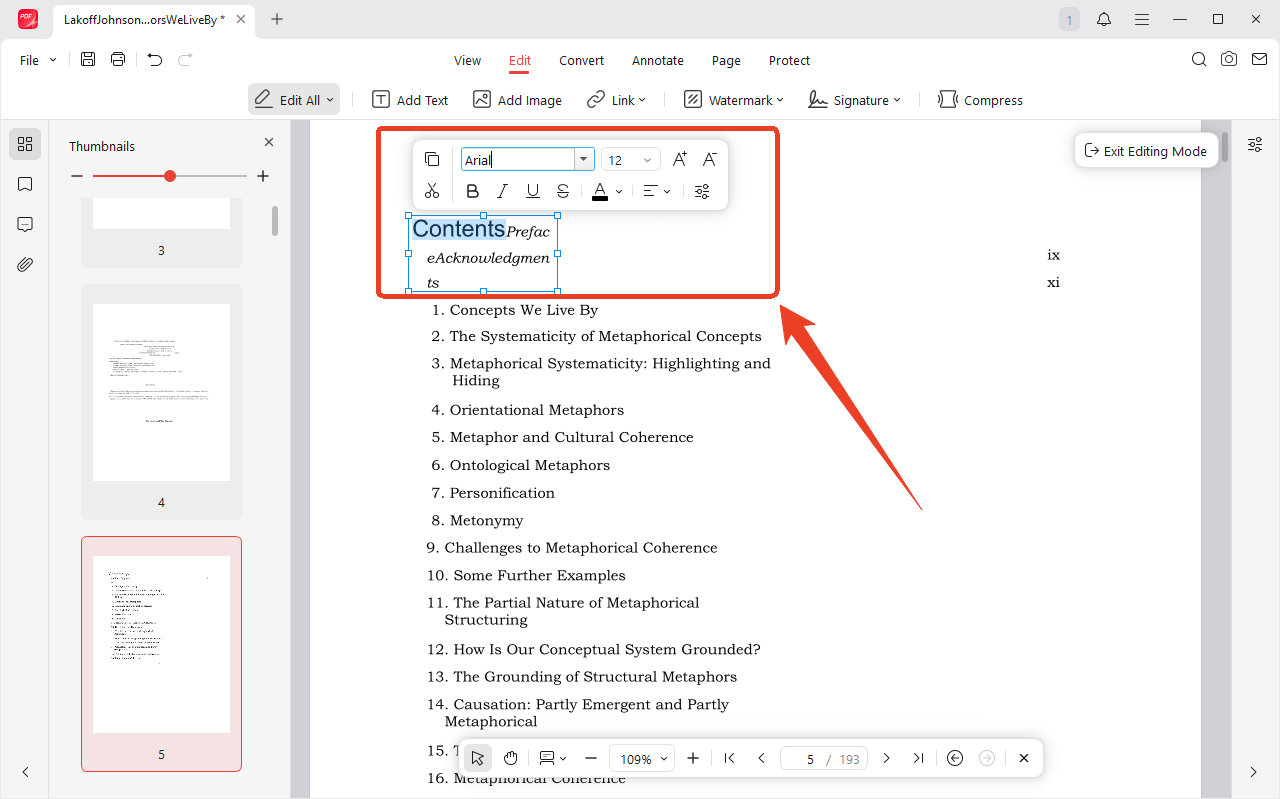Screen dimensions: 1280x799
Task: Click the font color swatch A
Action: click(x=600, y=191)
